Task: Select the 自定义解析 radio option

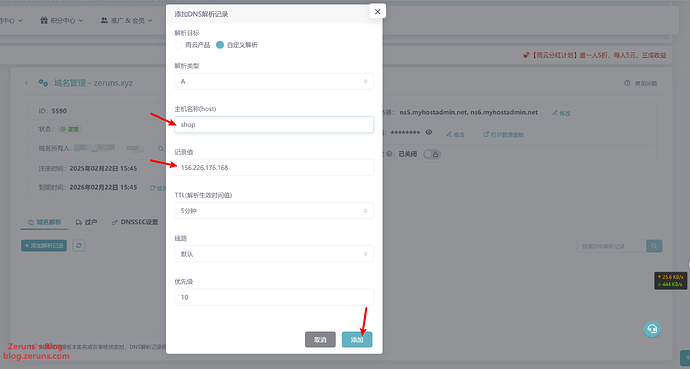Action: (220, 45)
